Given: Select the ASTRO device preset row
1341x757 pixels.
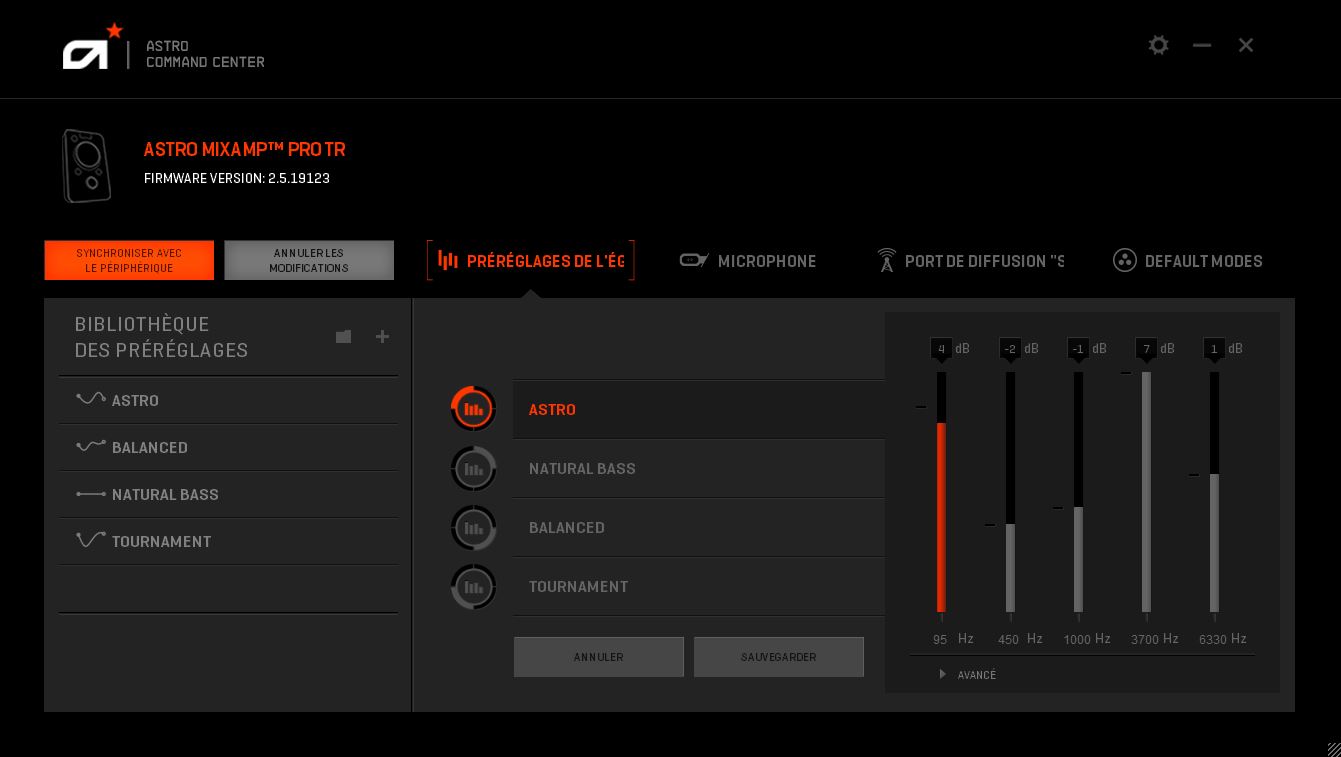Looking at the screenshot, I should tap(699, 409).
